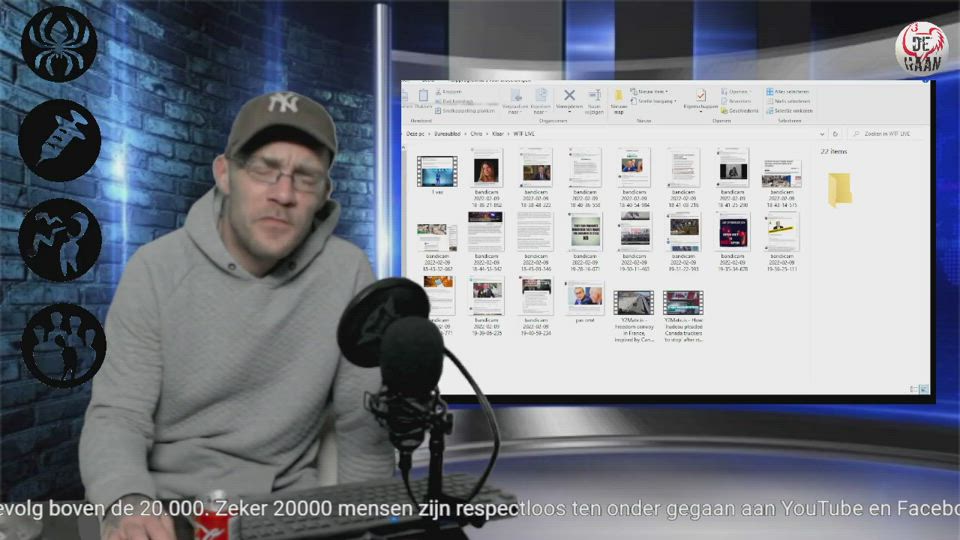Screen dimensions: 960x540
Task: Click Selectie omkeren in the ribbon
Action: (x=791, y=111)
